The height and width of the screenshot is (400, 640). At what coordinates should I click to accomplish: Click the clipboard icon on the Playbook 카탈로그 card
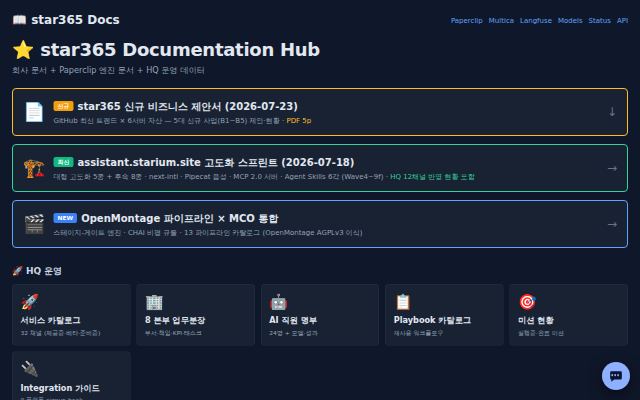coord(403,302)
